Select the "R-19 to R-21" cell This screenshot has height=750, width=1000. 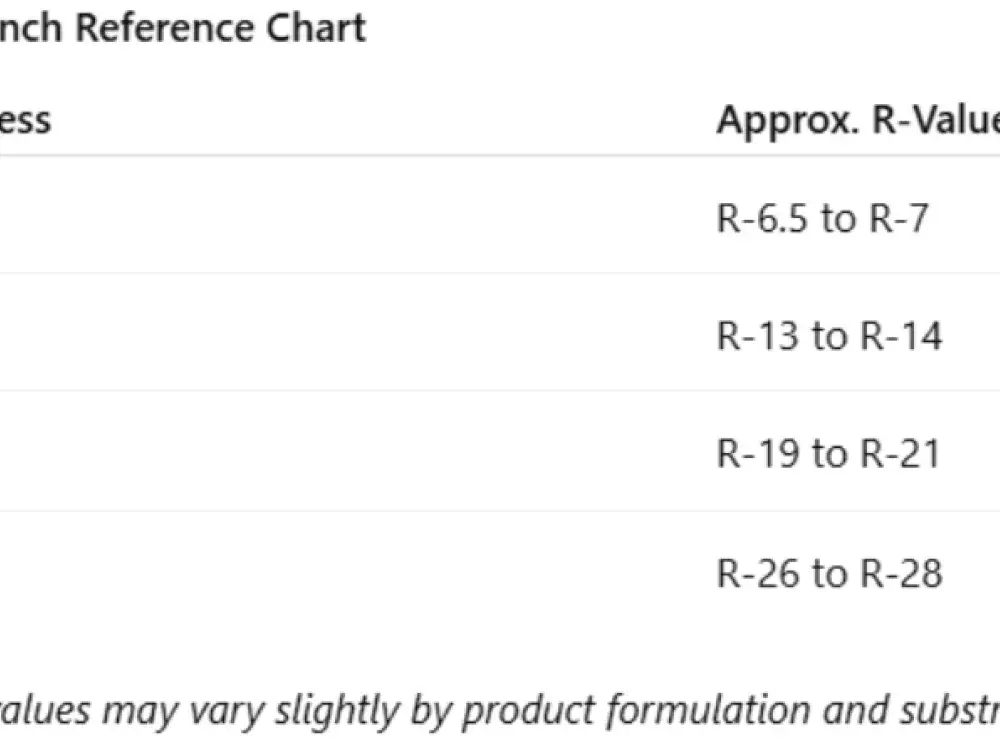pos(829,454)
